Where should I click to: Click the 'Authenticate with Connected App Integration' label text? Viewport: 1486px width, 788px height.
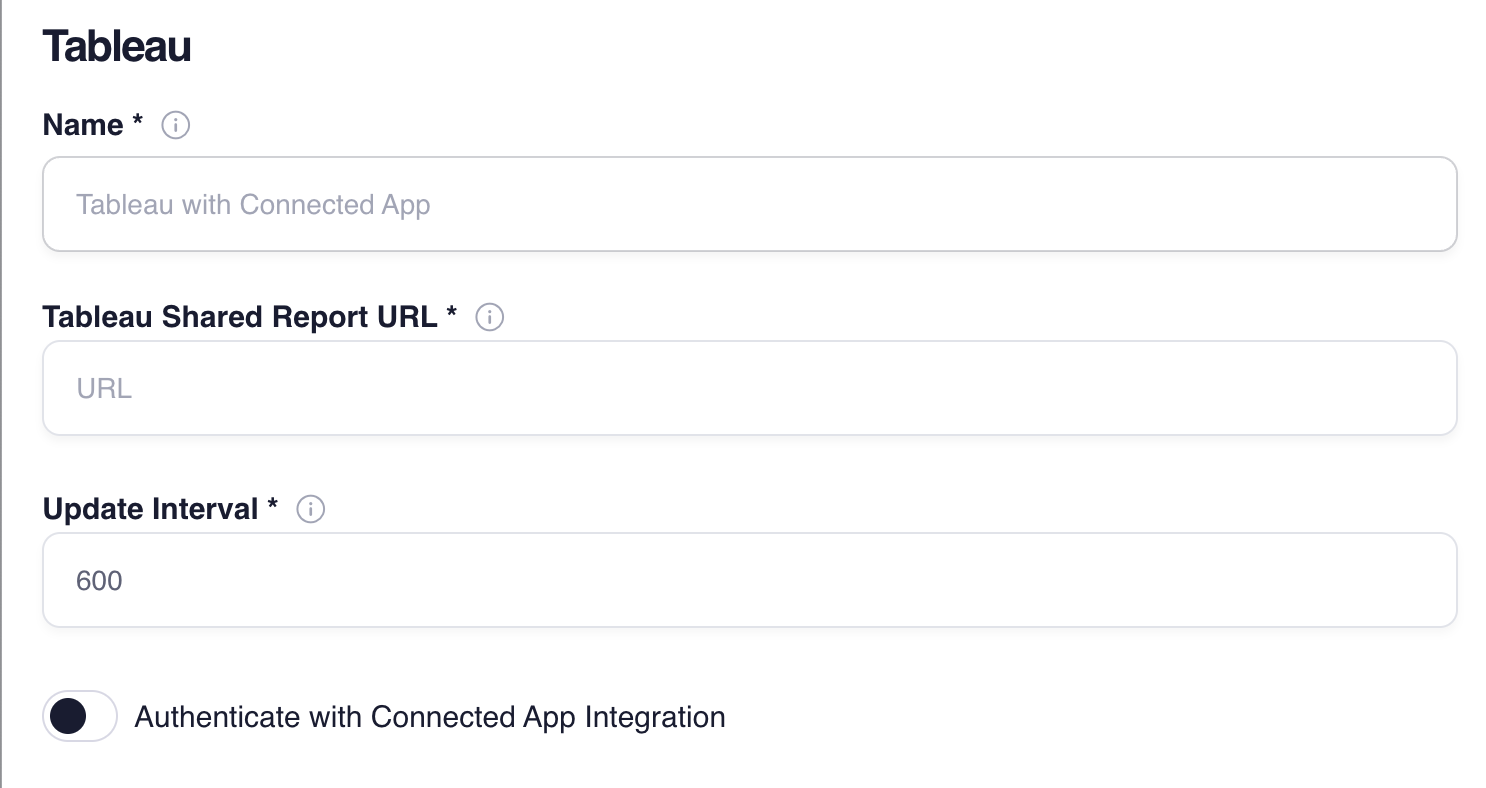coord(430,717)
